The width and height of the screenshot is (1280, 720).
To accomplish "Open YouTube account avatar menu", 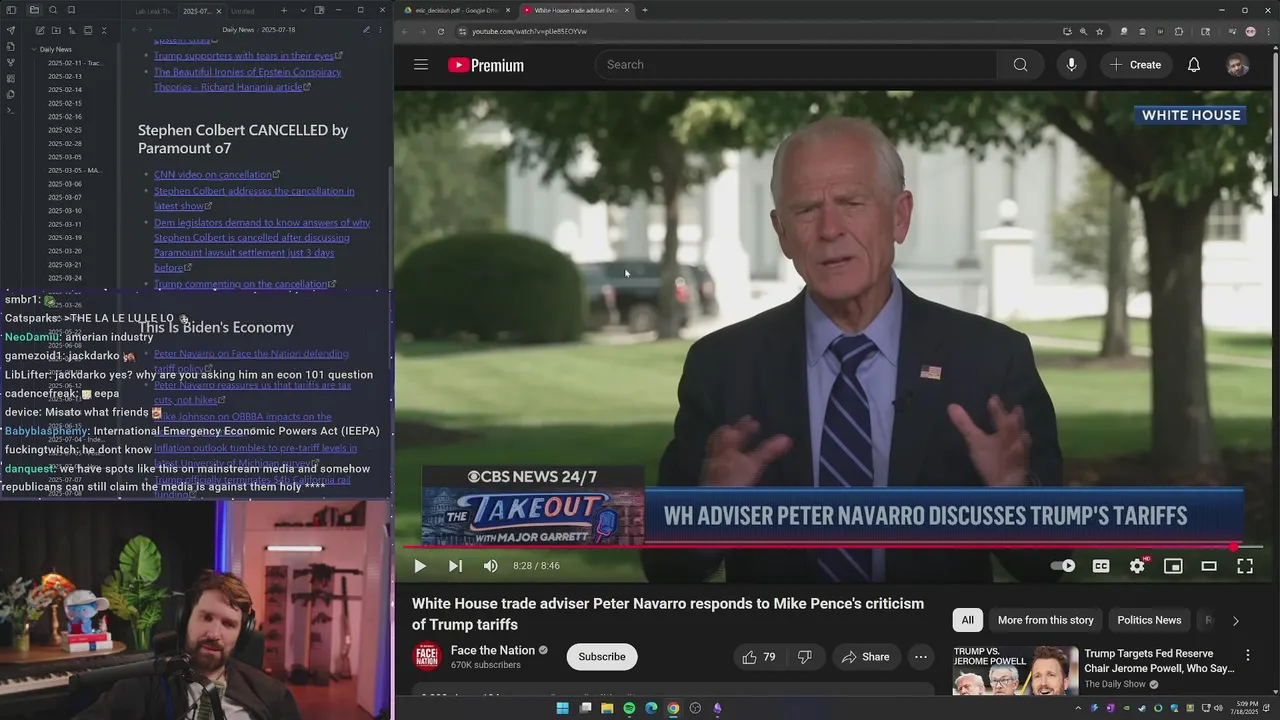I will pyautogui.click(x=1238, y=65).
